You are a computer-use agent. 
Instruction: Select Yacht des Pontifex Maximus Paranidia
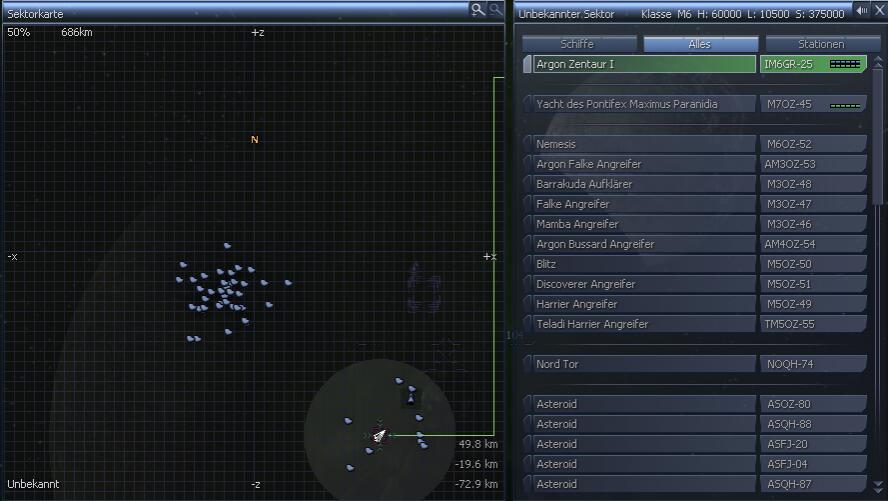(x=642, y=104)
